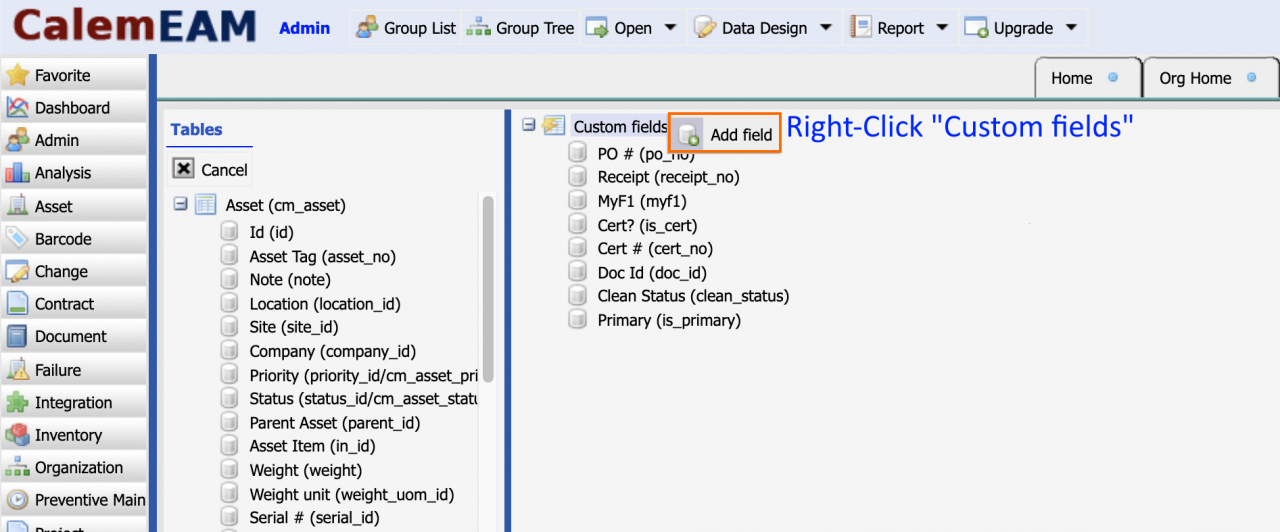This screenshot has height=532, width=1280.
Task: Open the Integration module
Action: [73, 403]
